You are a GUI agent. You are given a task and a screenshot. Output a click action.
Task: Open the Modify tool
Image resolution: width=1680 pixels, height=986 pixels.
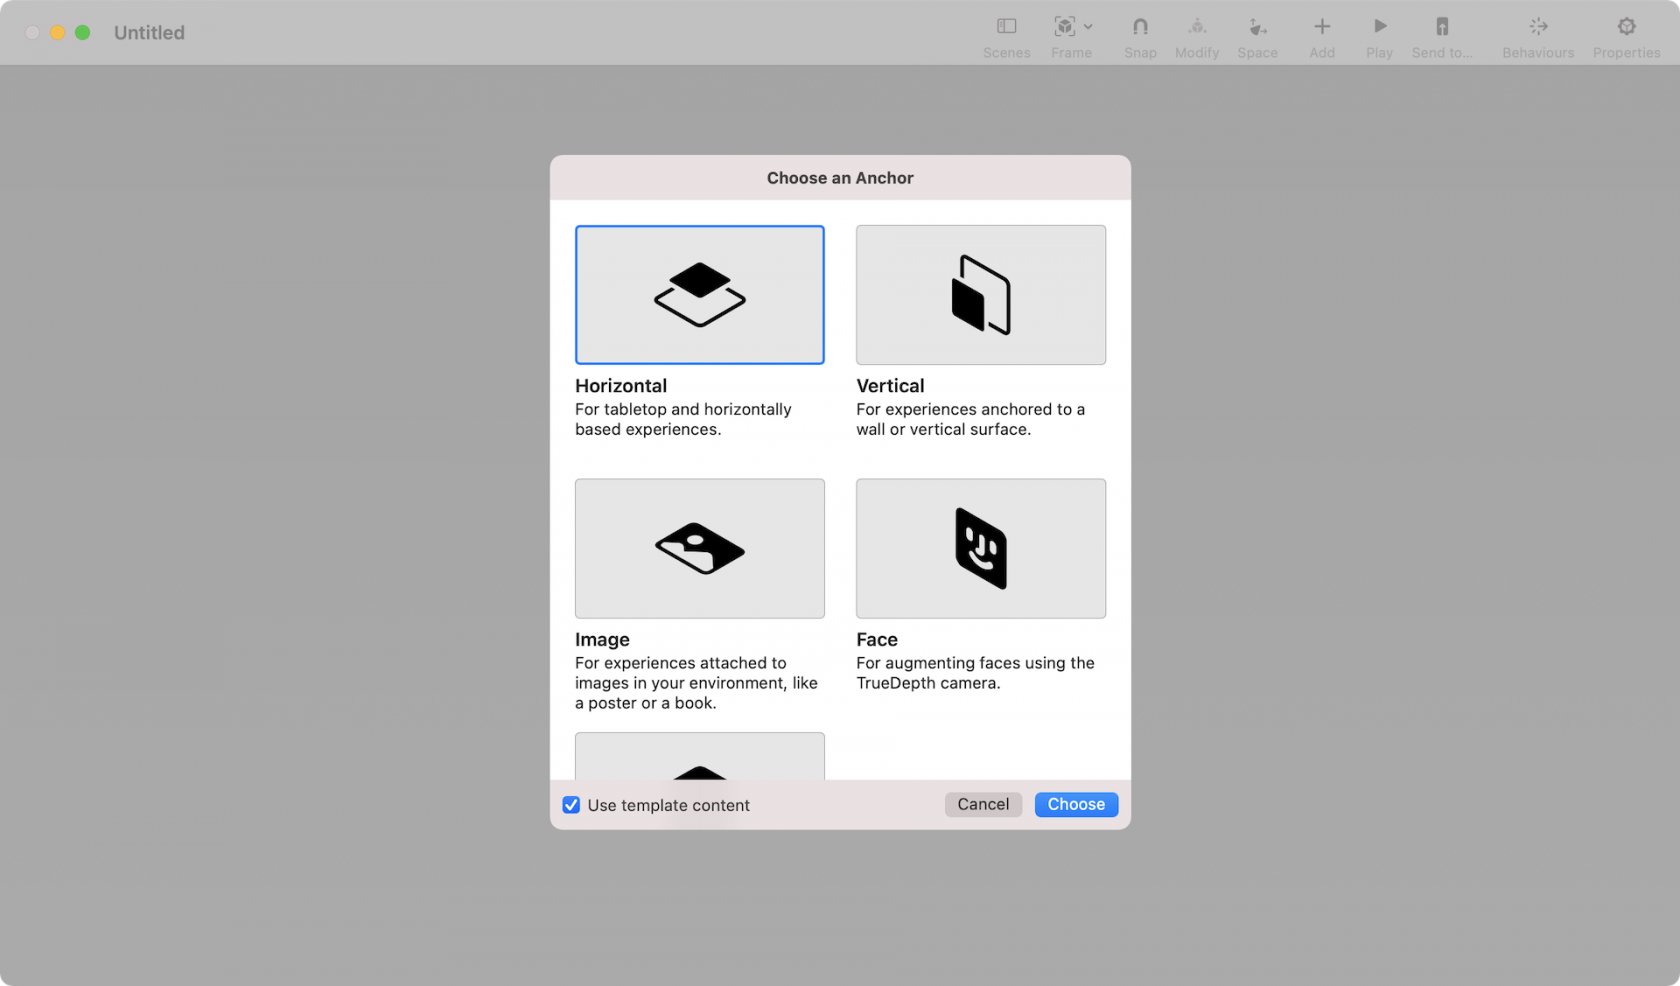[1196, 27]
